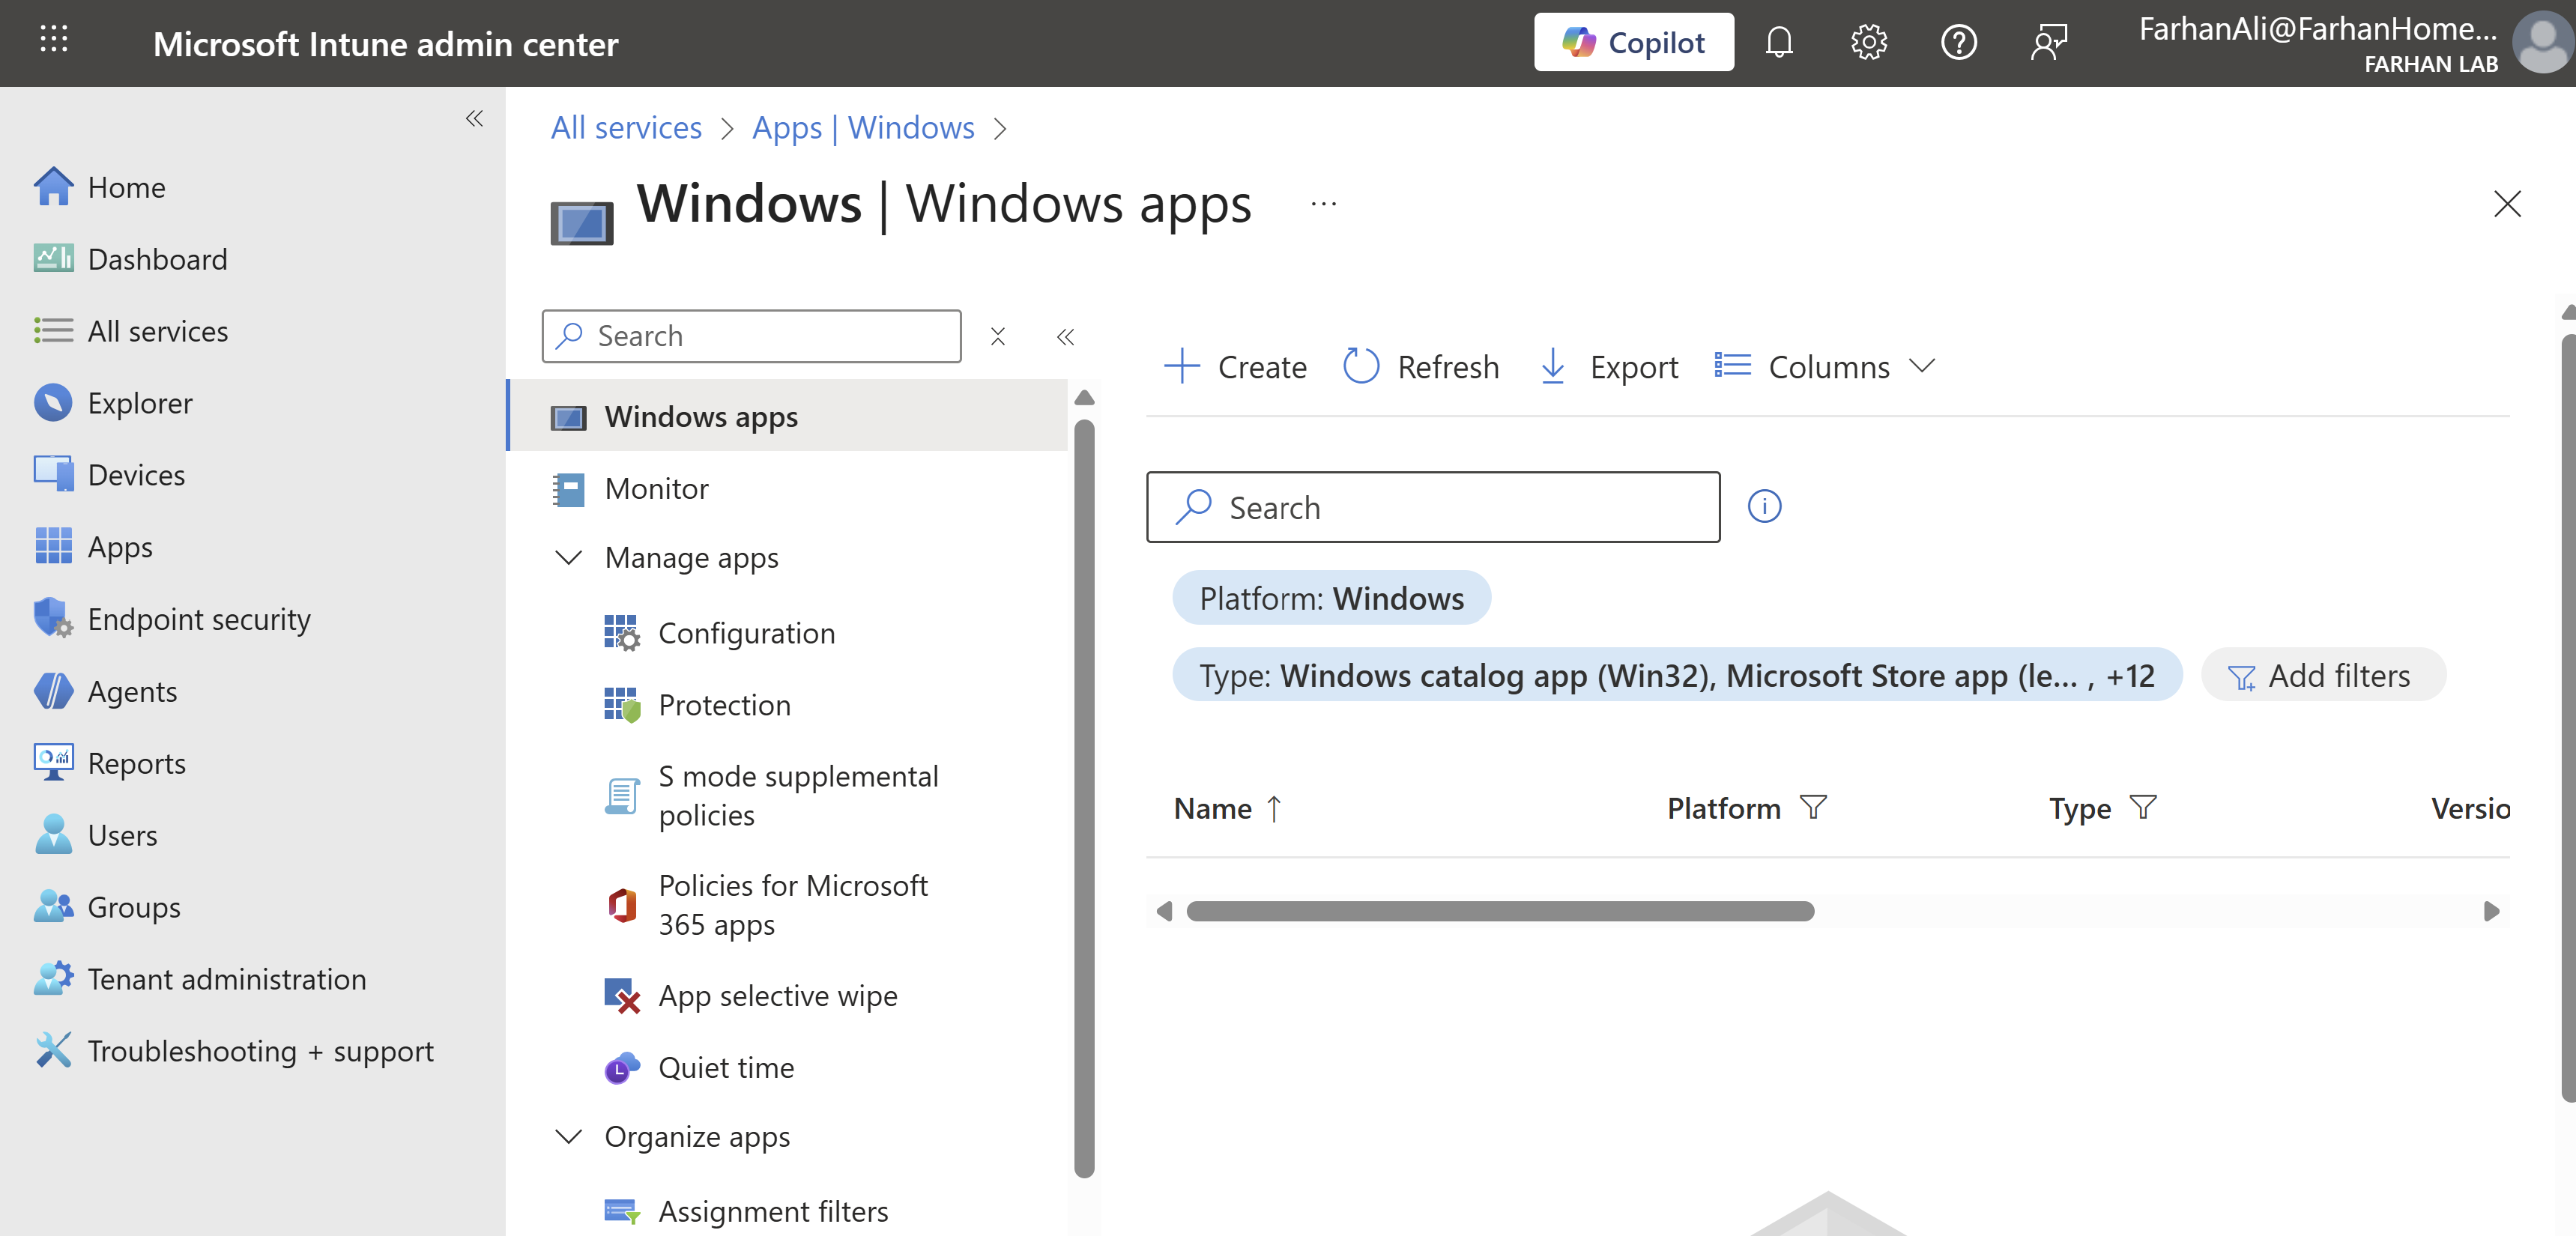Image resolution: width=2576 pixels, height=1236 pixels.
Task: Collapse the Manage apps section
Action: coord(568,557)
